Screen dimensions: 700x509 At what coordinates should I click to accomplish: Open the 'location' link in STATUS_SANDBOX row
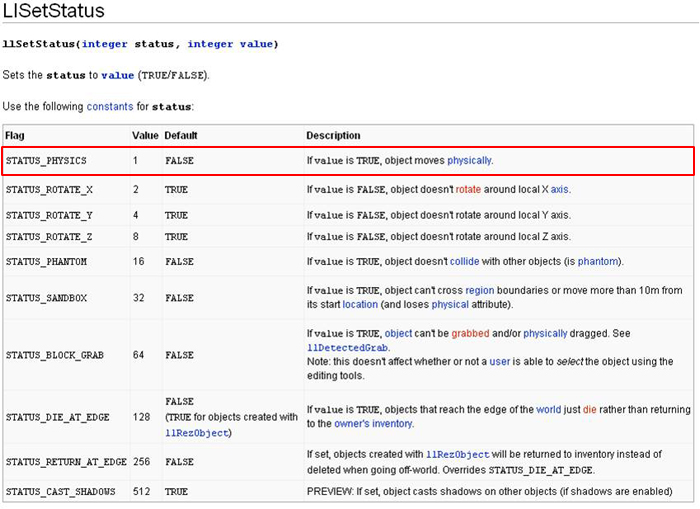coord(360,304)
